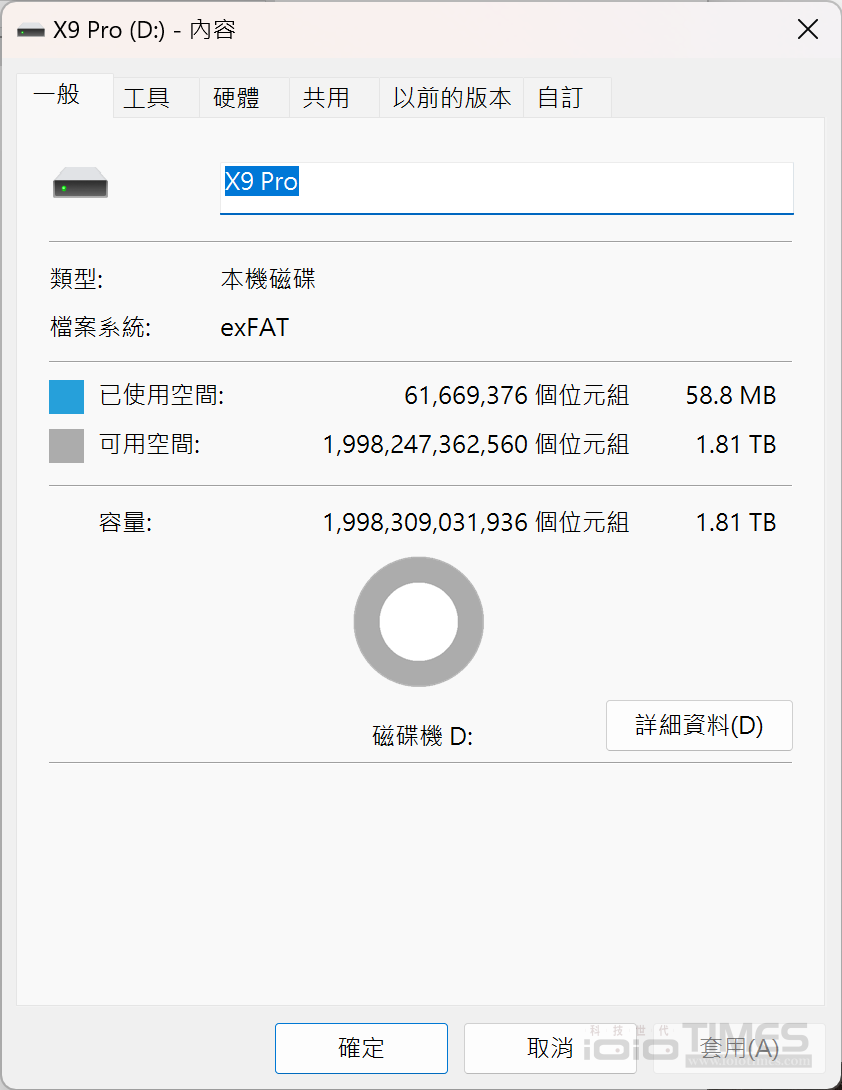The width and height of the screenshot is (842, 1090).
Task: Click the large X9 Pro drive icon
Action: [x=80, y=185]
